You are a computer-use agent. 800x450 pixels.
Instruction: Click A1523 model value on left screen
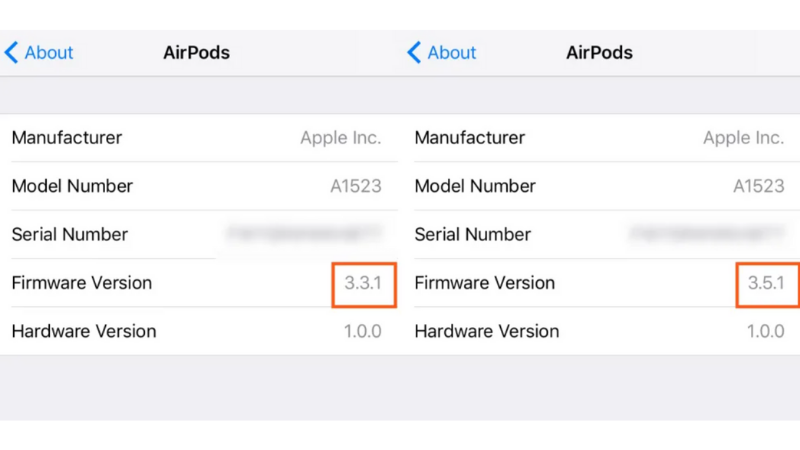click(x=356, y=186)
